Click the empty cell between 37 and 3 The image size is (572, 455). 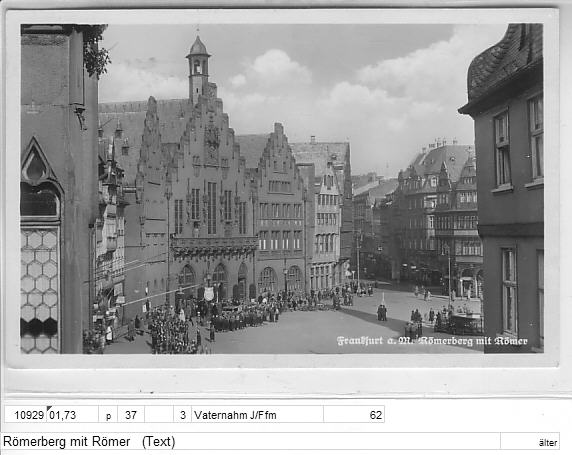tap(159, 414)
